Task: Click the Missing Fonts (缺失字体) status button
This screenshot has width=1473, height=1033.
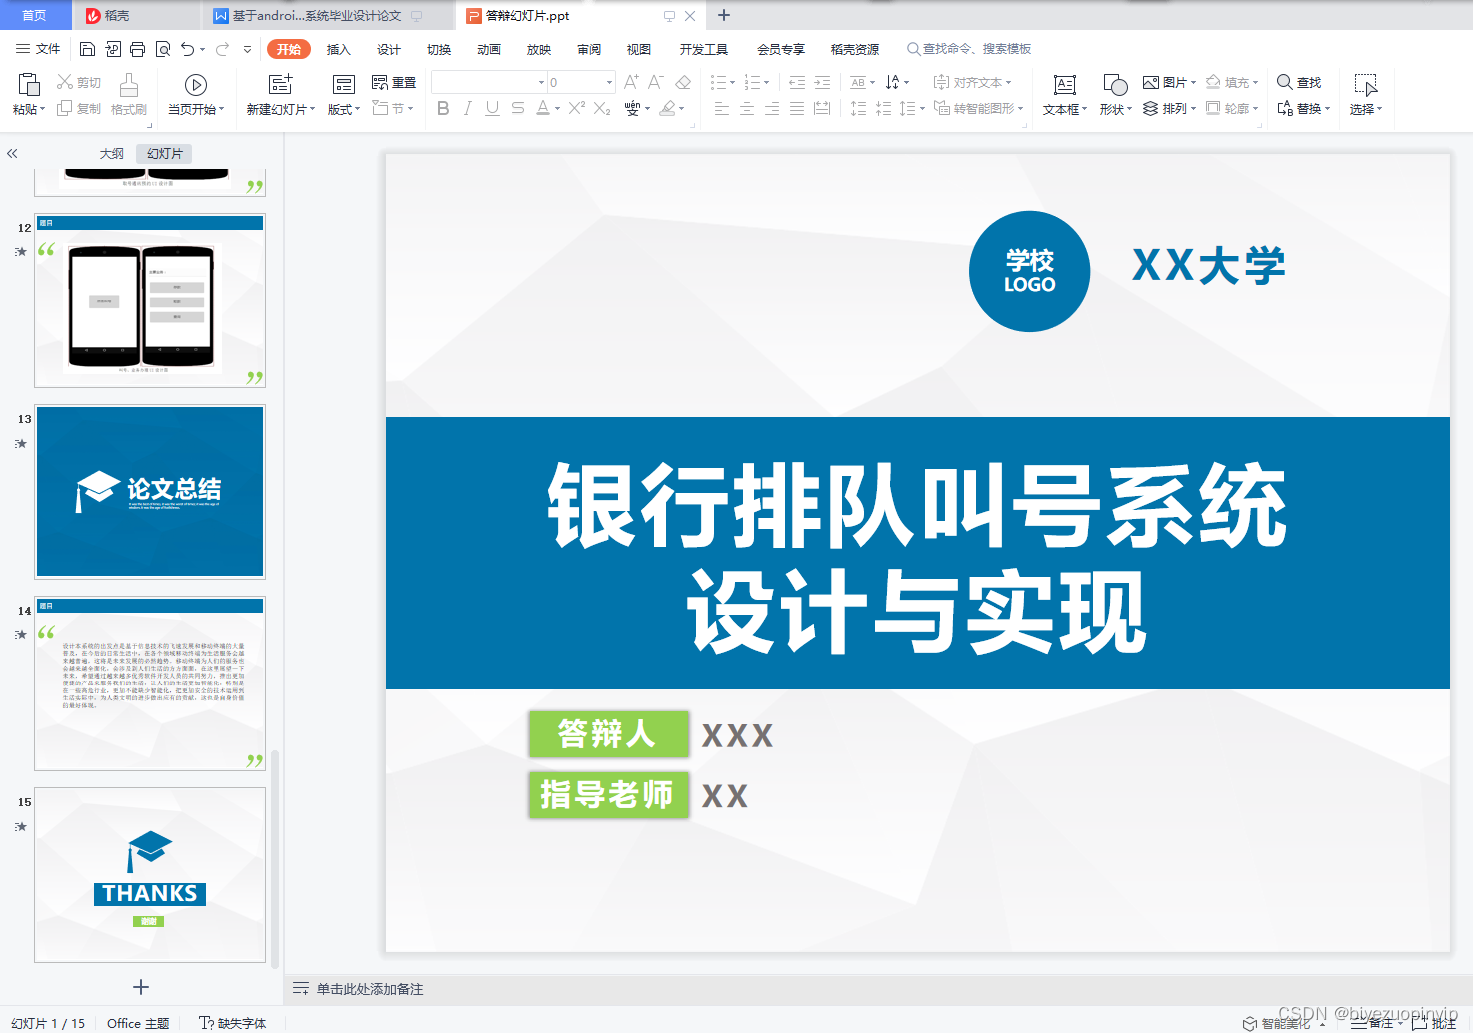Action: point(233,1023)
